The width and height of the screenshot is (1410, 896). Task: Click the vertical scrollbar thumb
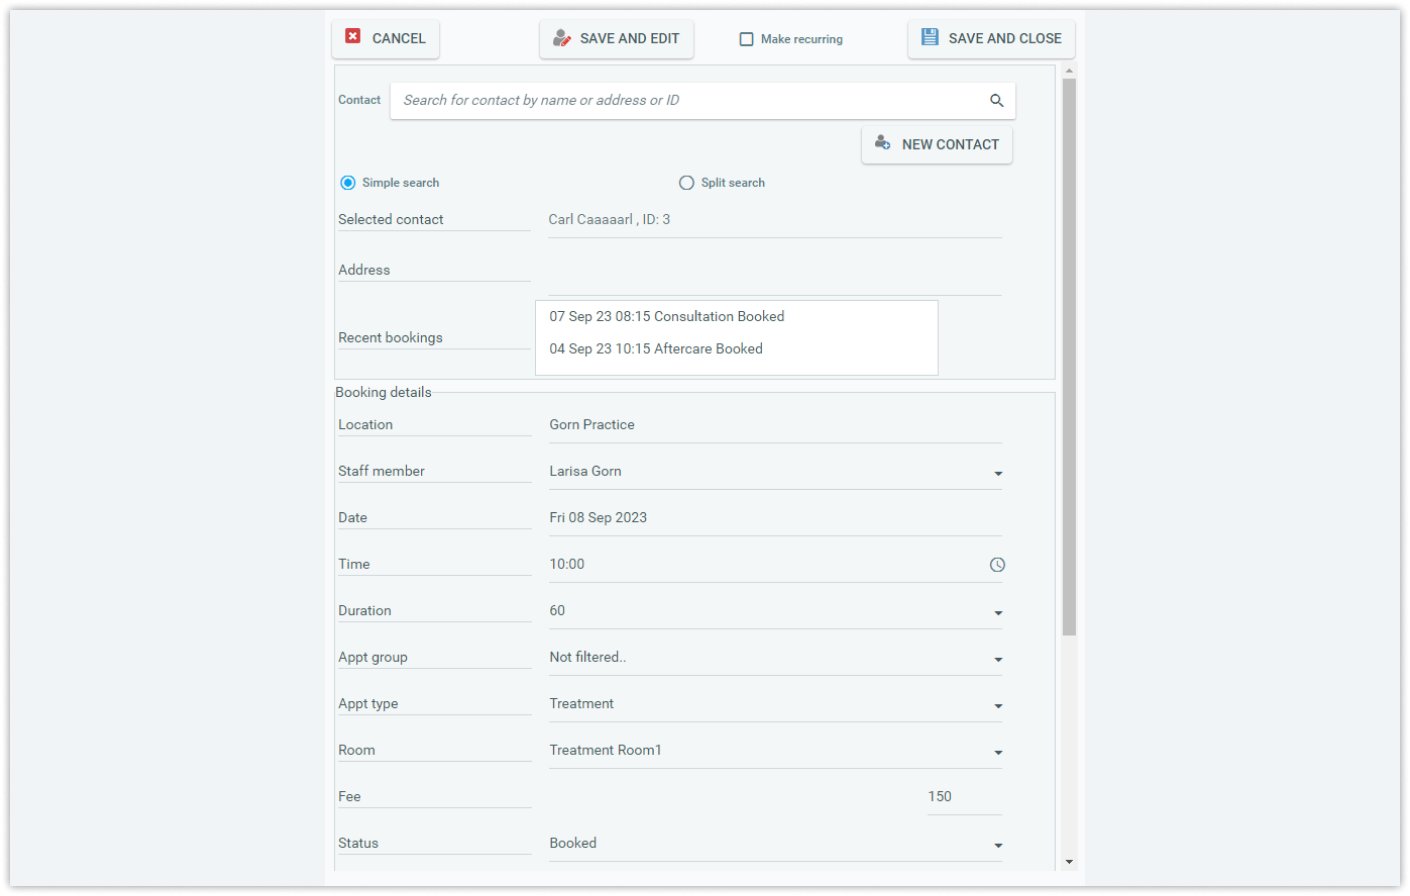pos(1069,357)
